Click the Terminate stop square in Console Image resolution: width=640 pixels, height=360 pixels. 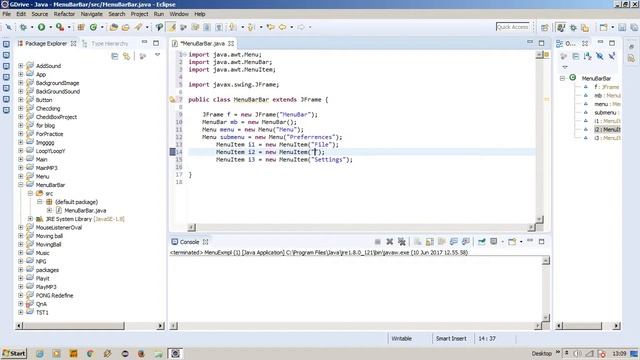tap(378, 242)
